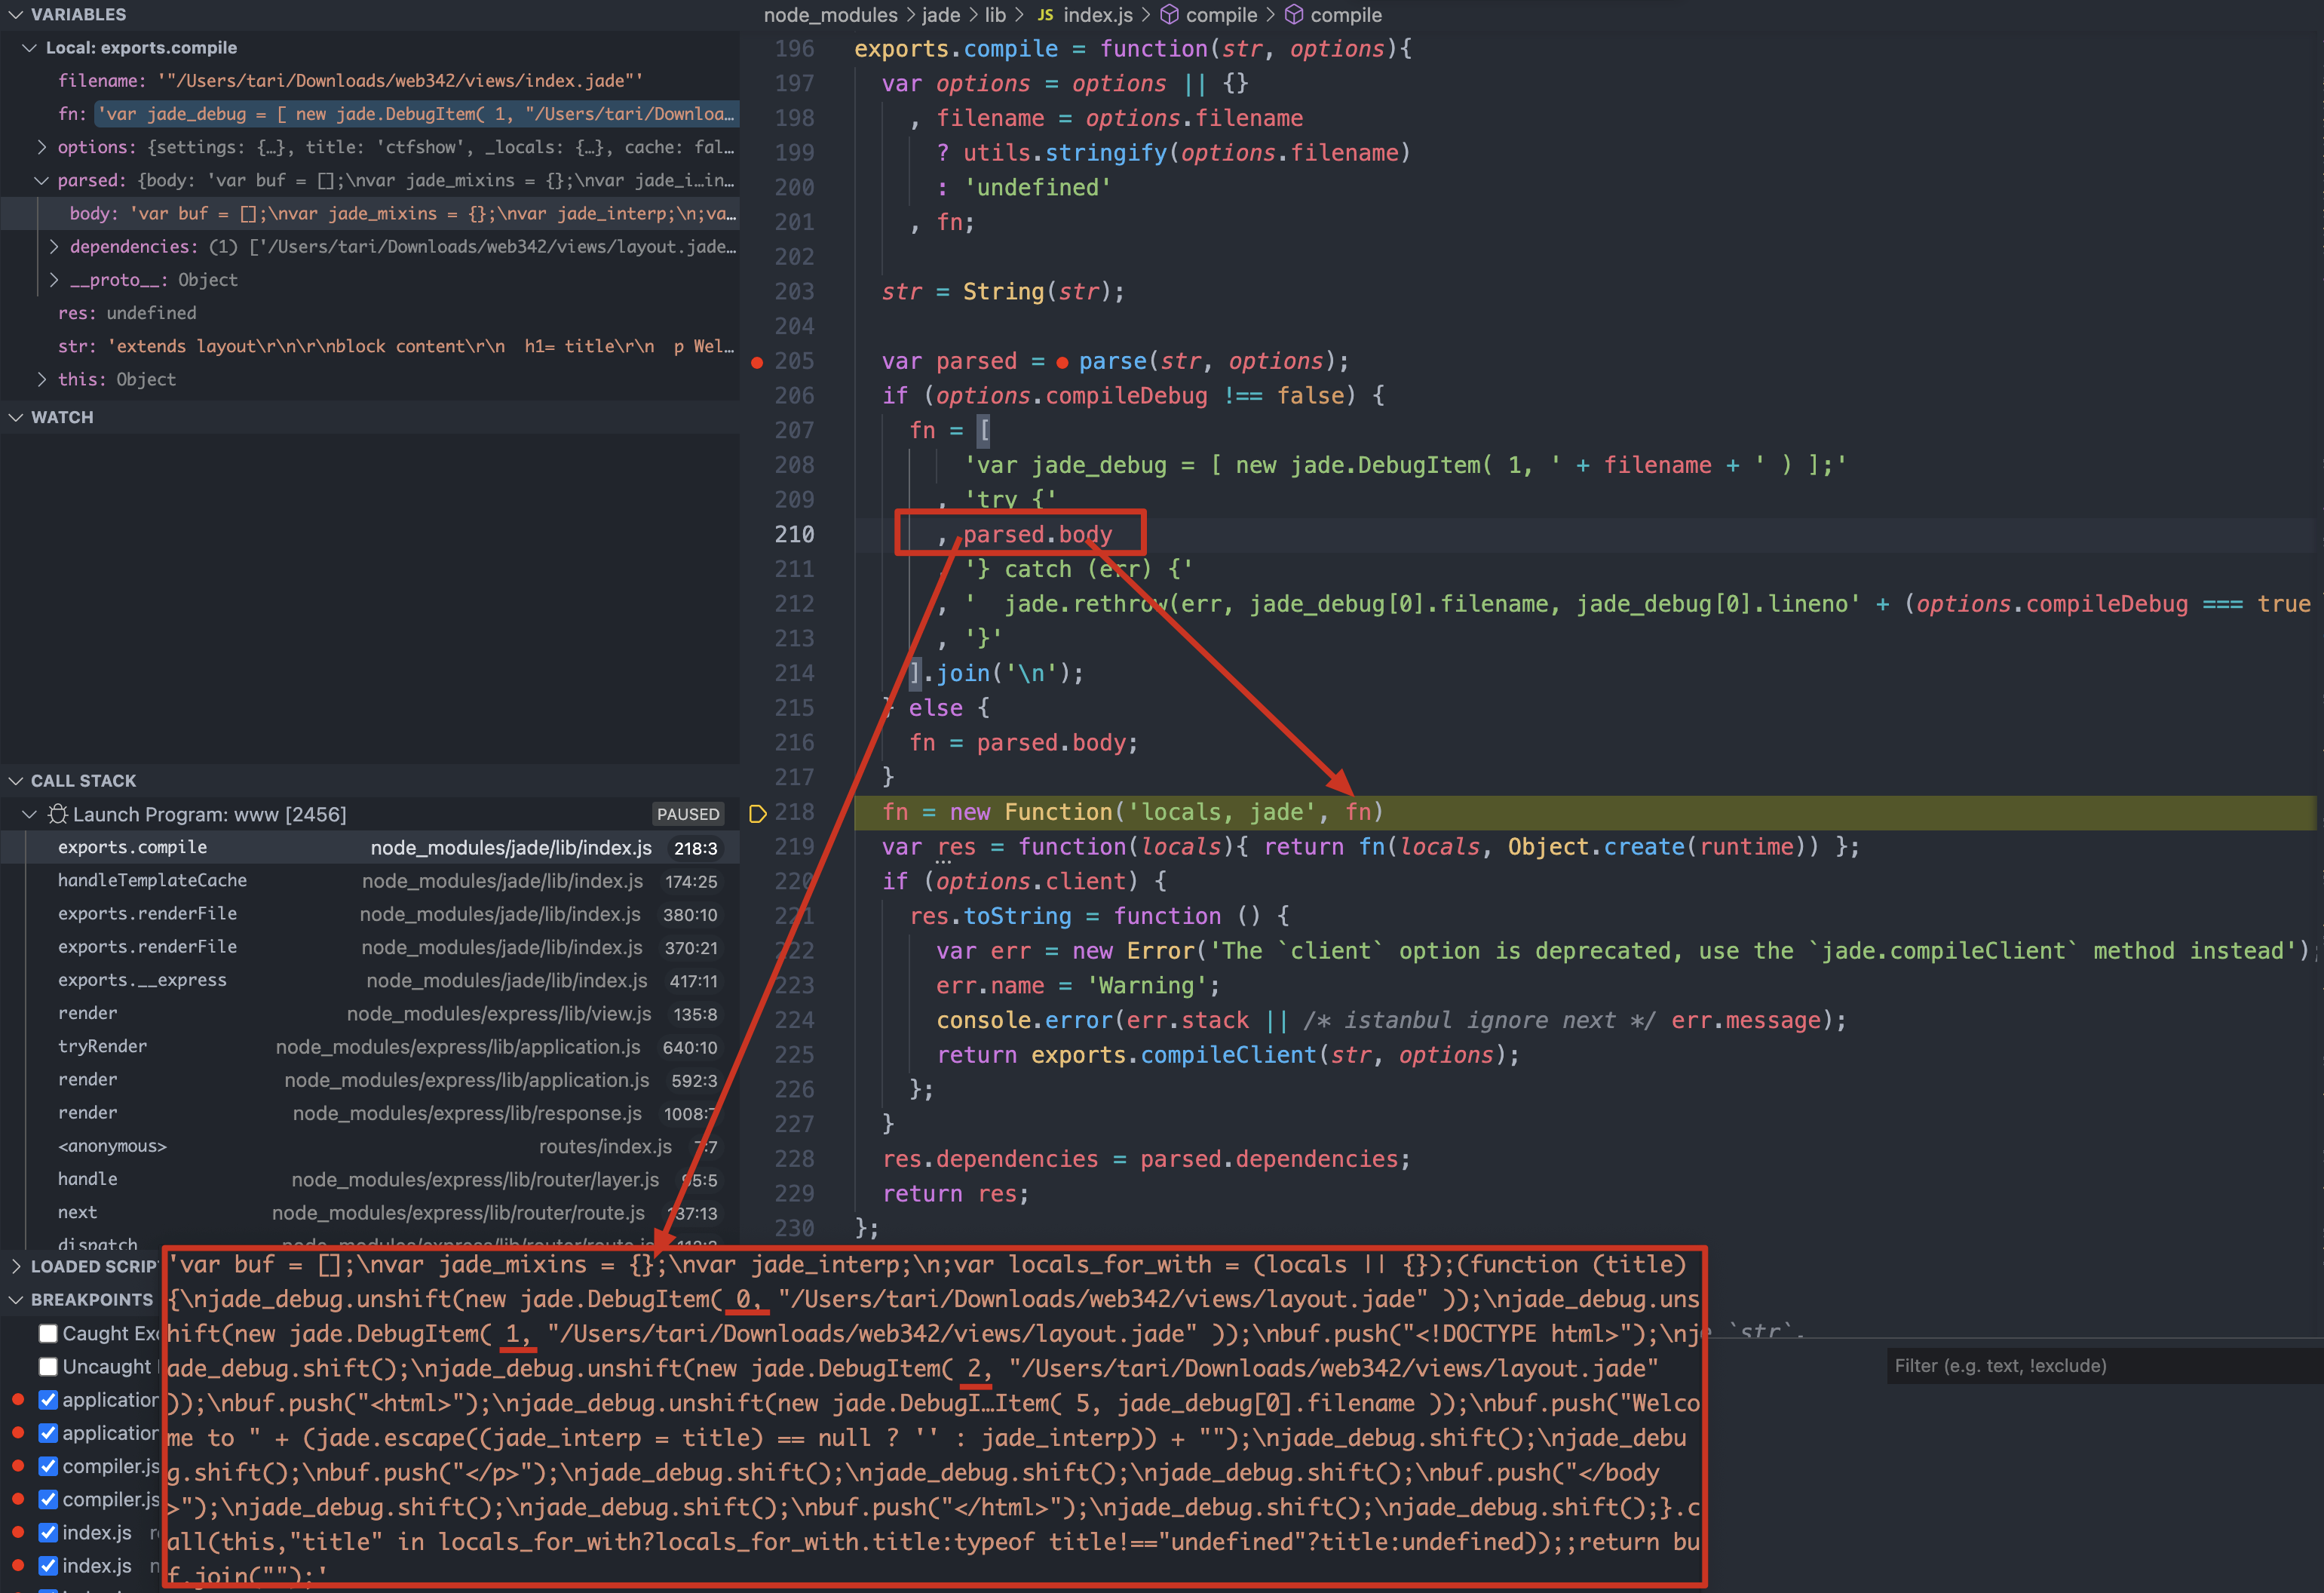Select the node_modules breadcrumb item

tap(830, 15)
